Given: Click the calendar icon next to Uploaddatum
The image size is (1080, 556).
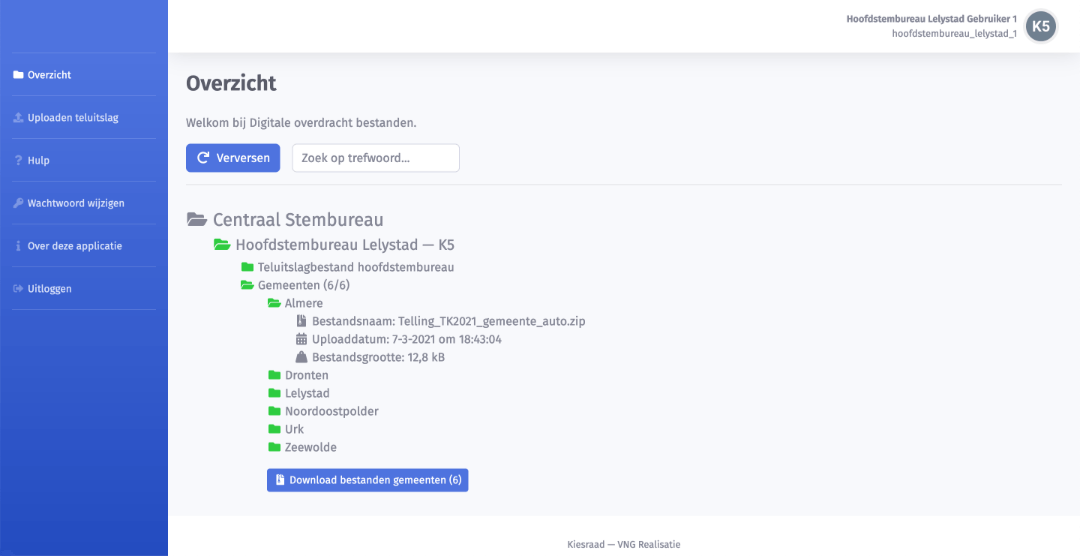Looking at the screenshot, I should pyautogui.click(x=302, y=339).
